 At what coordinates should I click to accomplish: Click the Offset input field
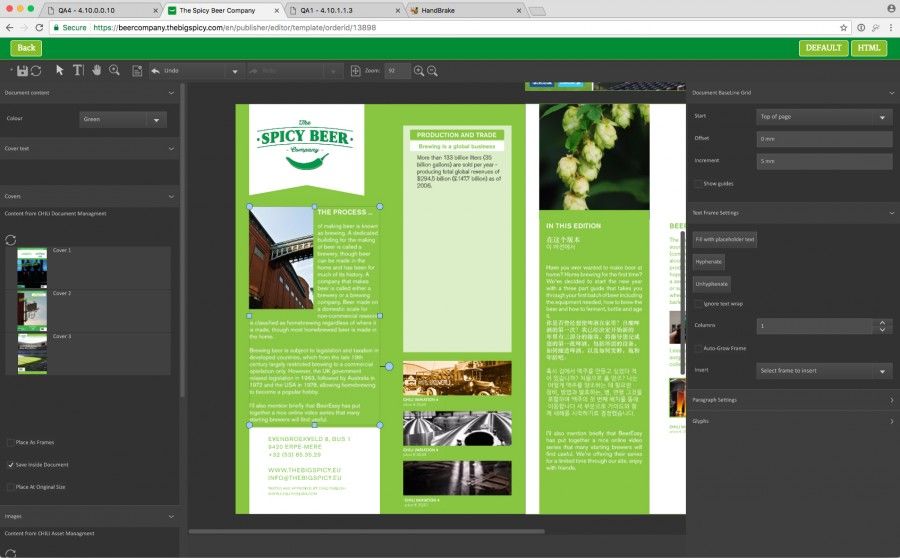tap(824, 139)
